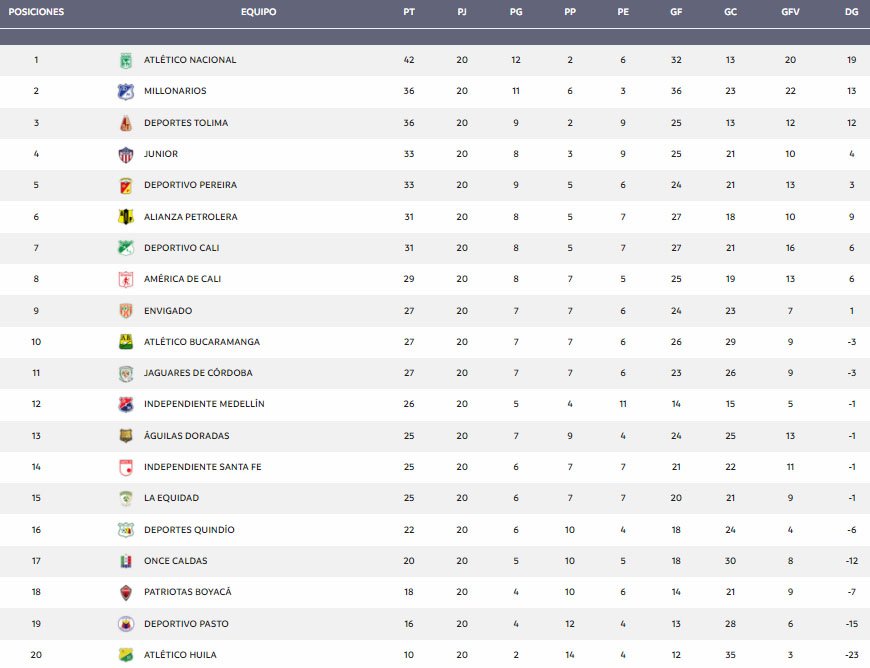Click the Once Caldas crest icon
The height and width of the screenshot is (668, 870).
(x=126, y=561)
